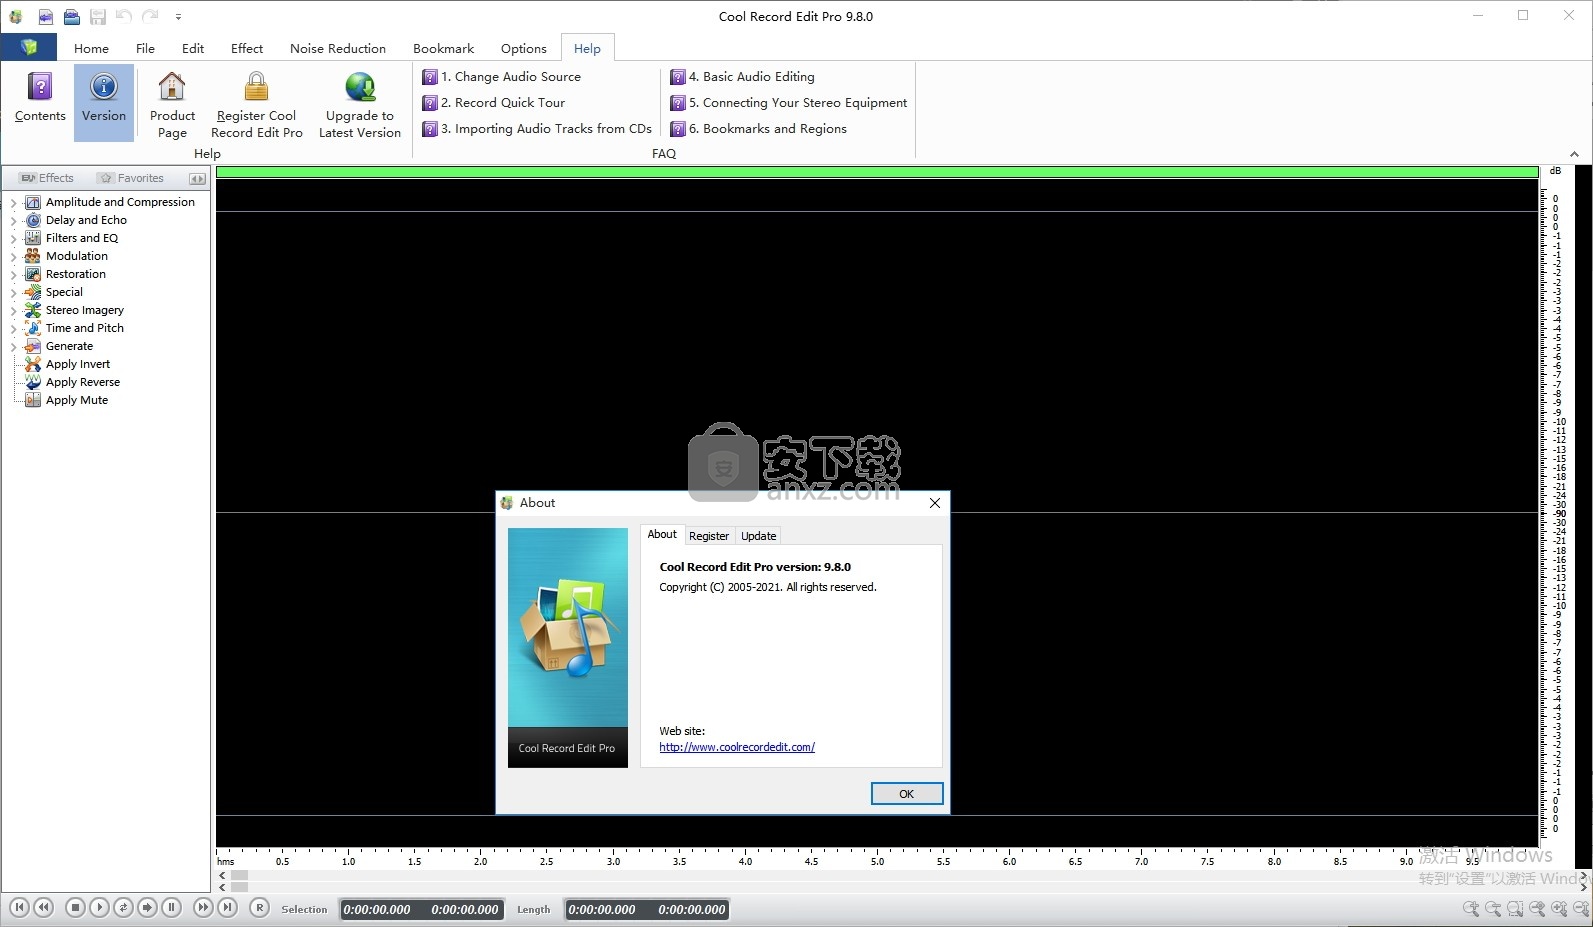Click Zoom Out Full icon

pyautogui.click(x=1537, y=908)
